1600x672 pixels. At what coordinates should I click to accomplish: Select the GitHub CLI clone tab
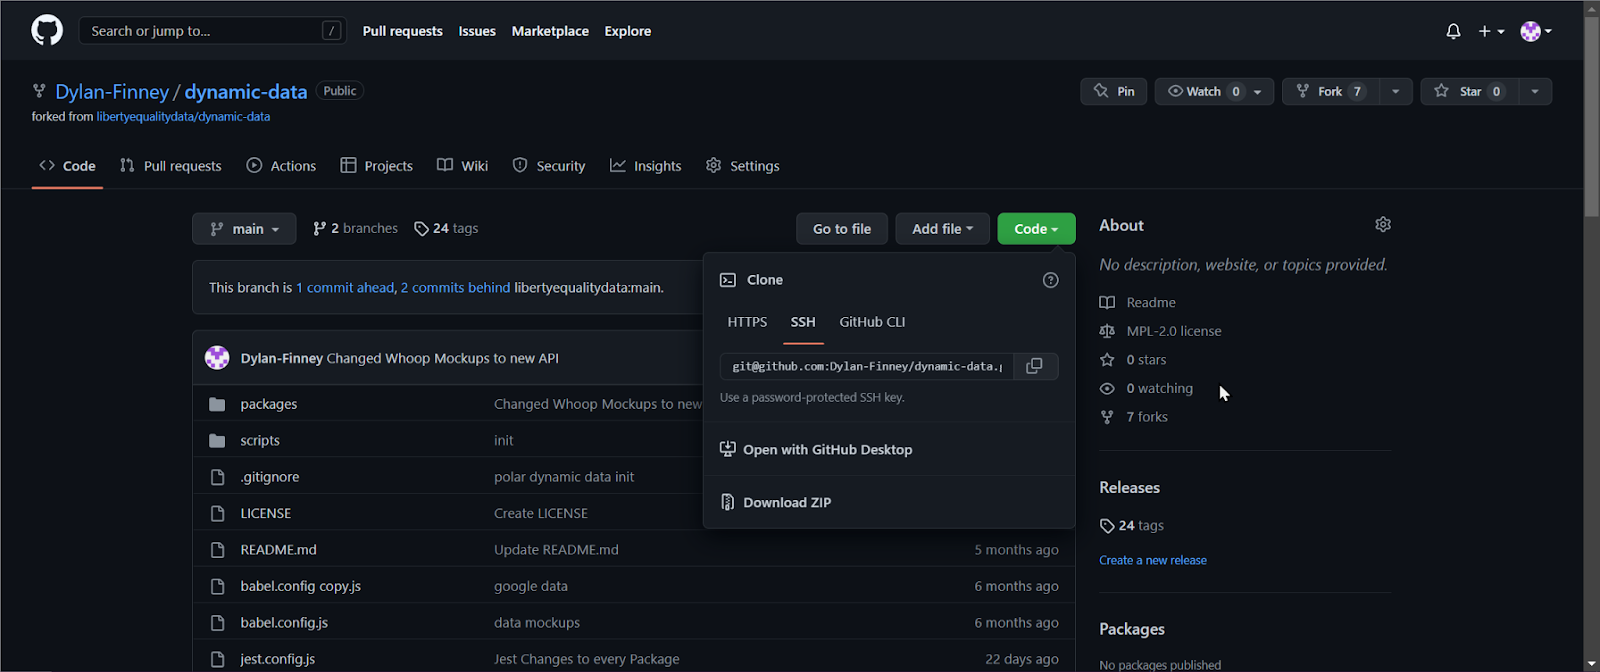872,322
